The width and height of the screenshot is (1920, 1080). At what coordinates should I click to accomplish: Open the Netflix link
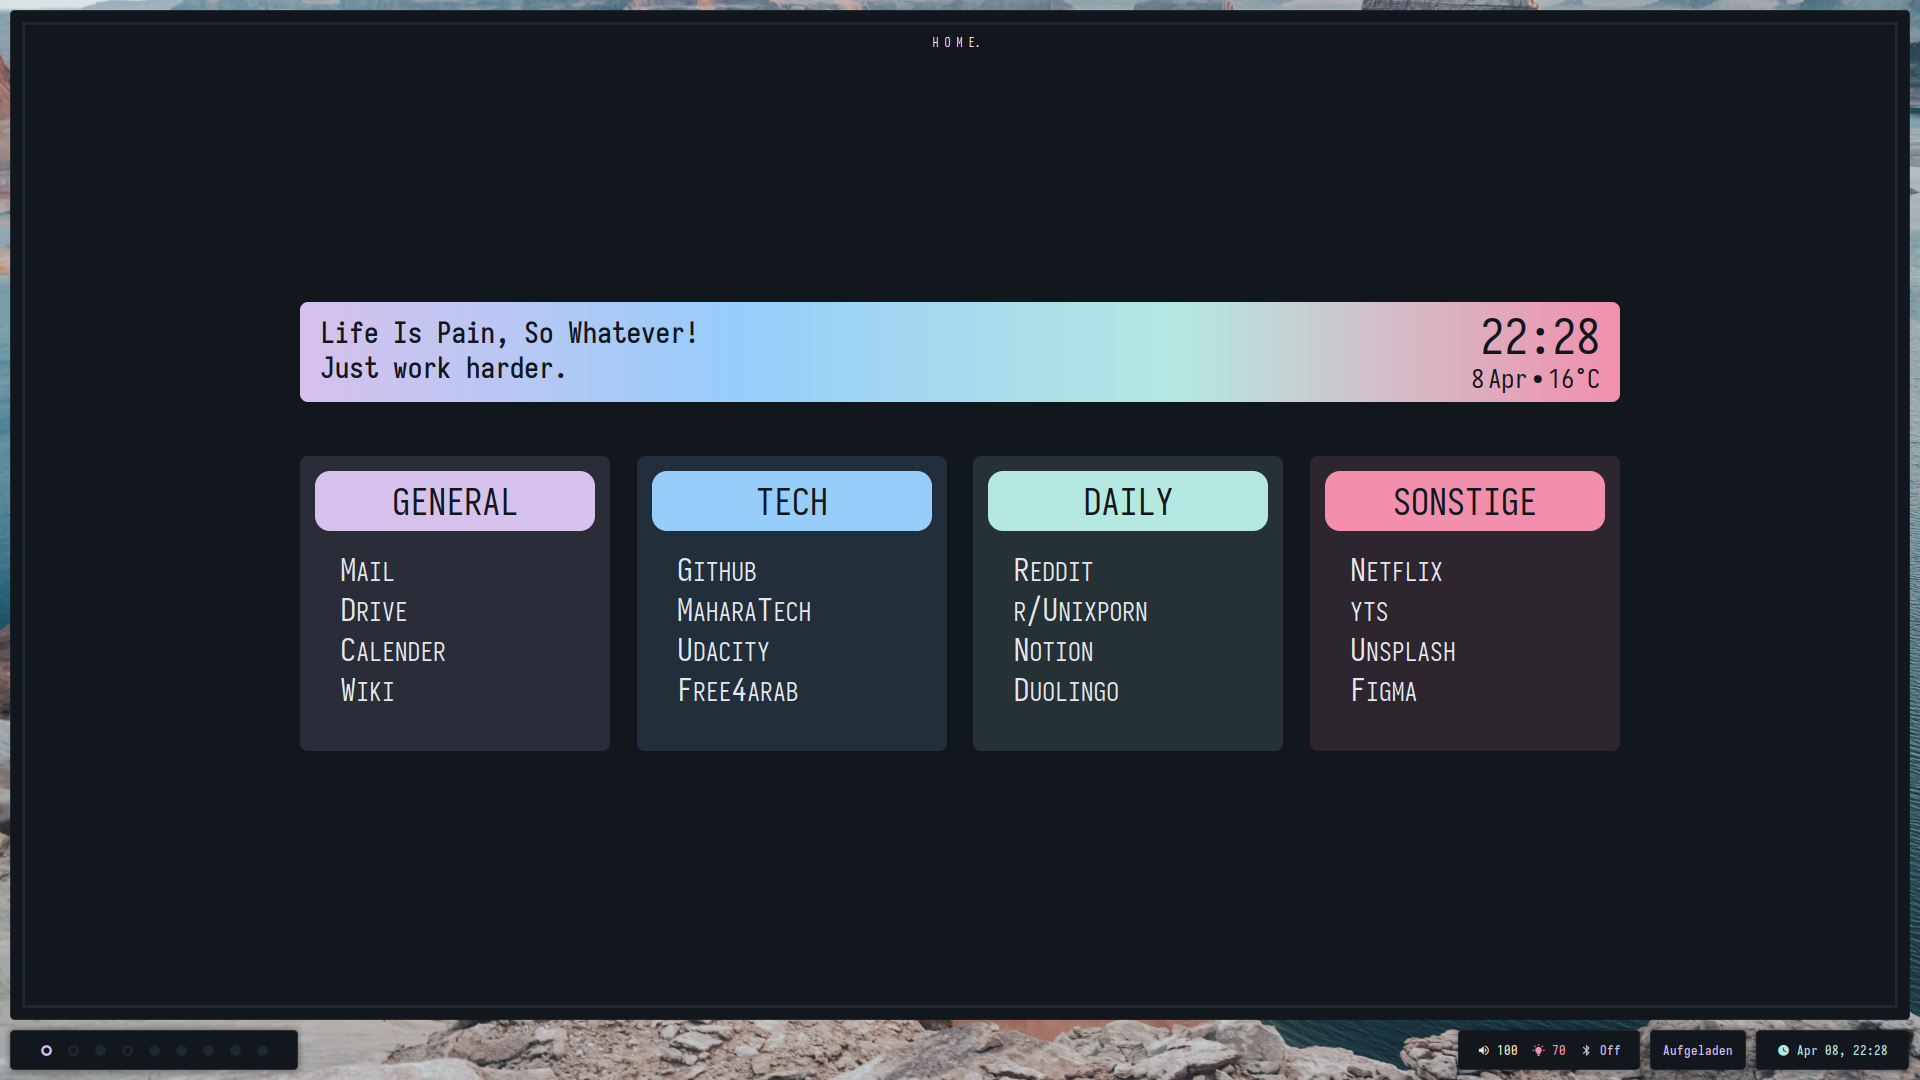[1396, 571]
